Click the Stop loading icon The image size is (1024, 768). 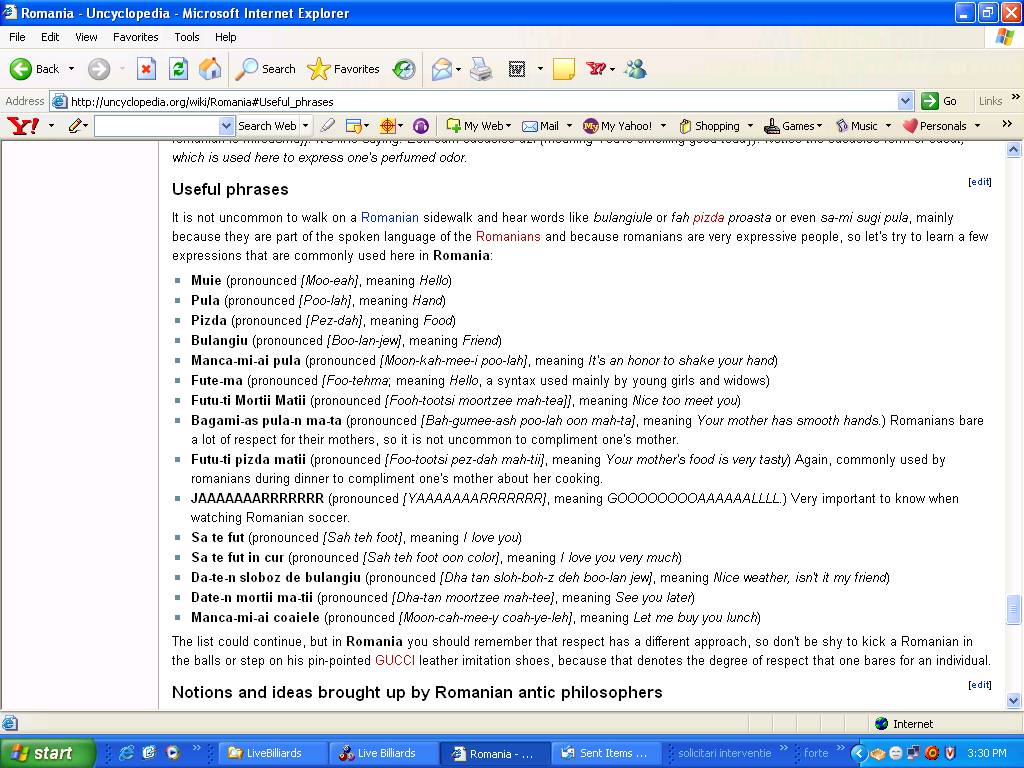(x=146, y=69)
